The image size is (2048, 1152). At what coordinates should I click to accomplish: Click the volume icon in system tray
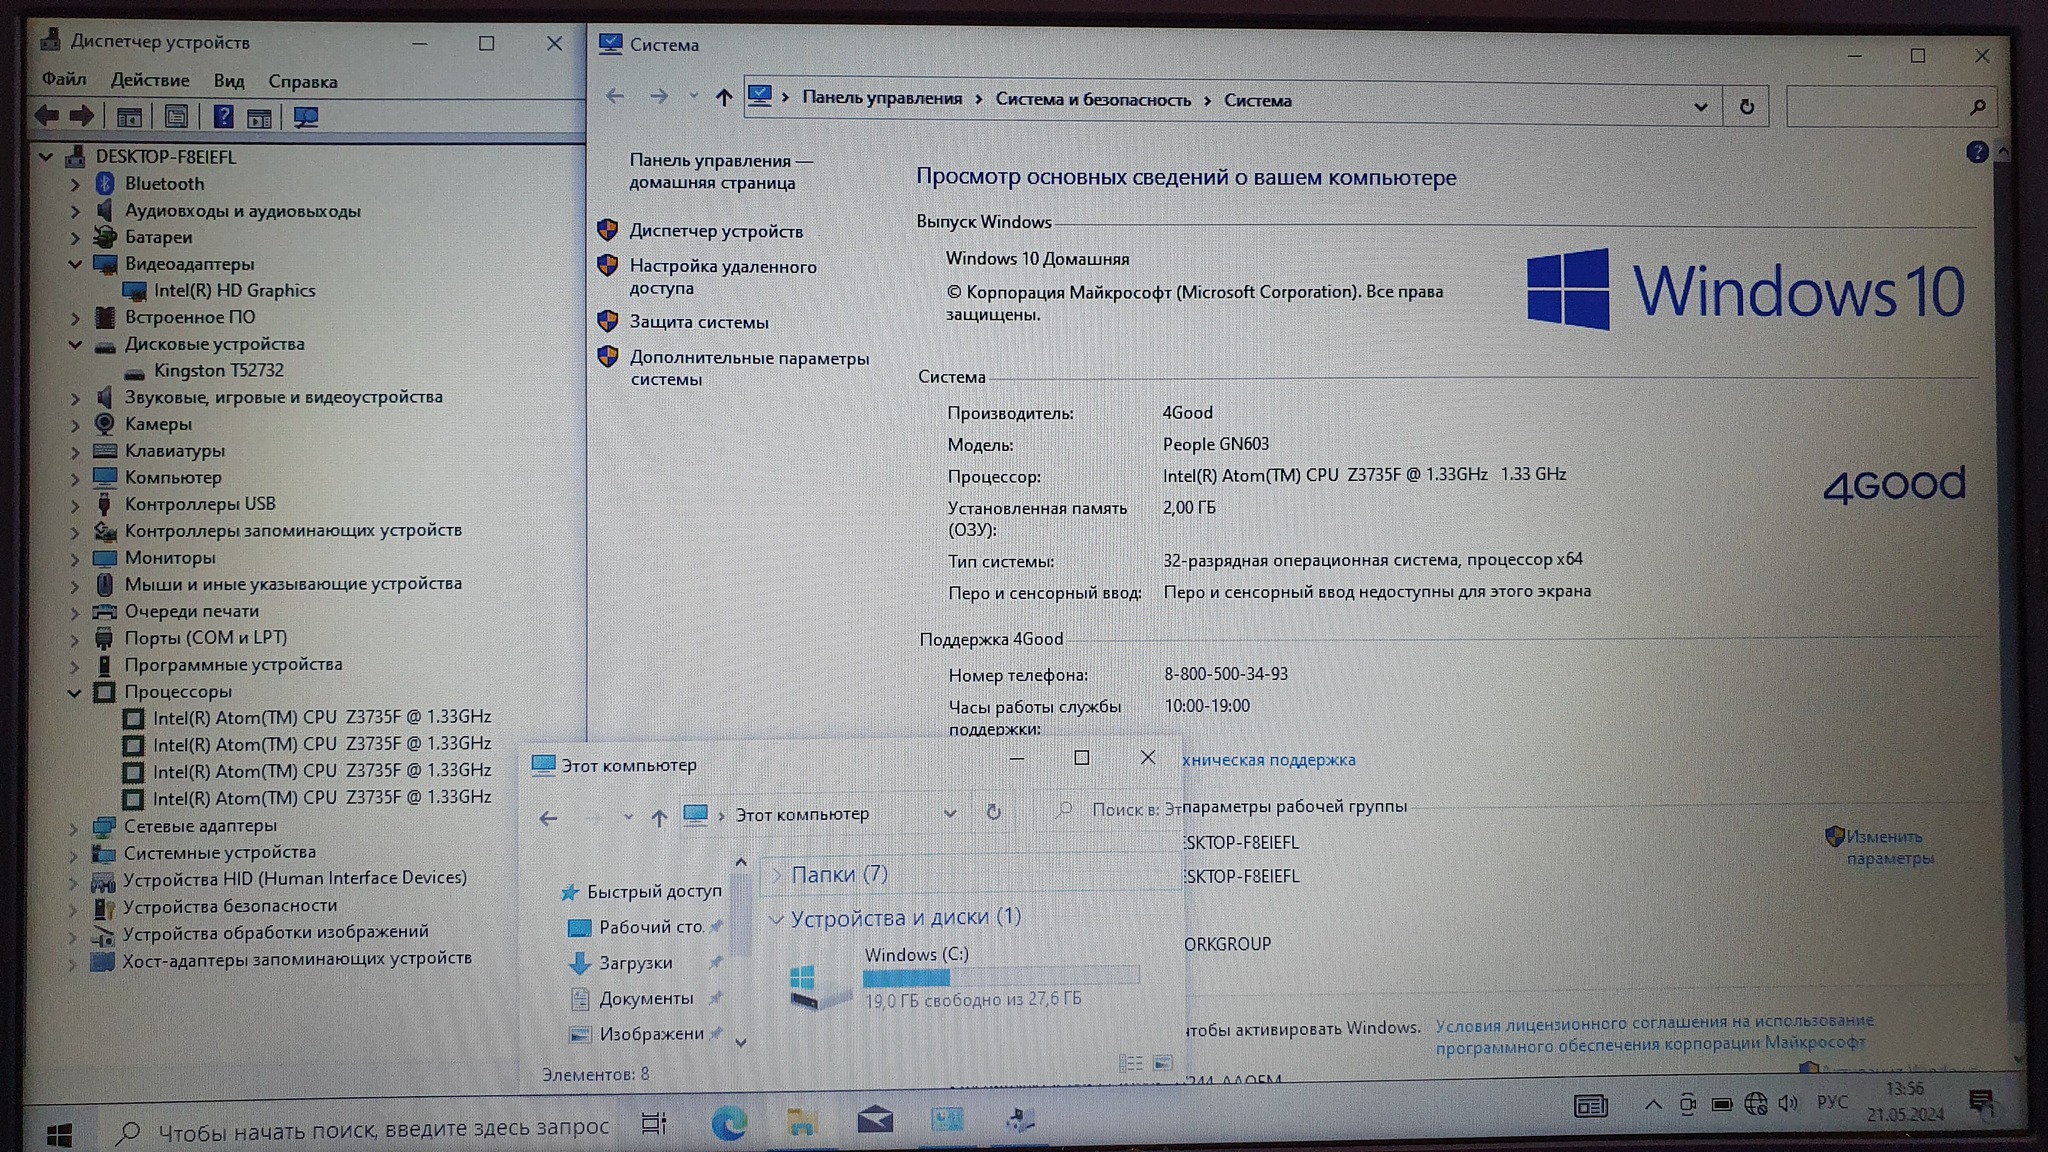coord(1788,1103)
